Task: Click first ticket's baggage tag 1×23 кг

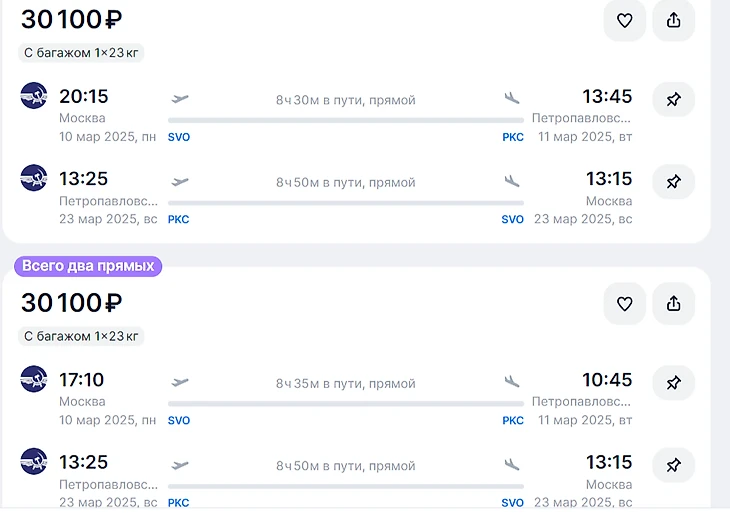Action: (x=82, y=52)
